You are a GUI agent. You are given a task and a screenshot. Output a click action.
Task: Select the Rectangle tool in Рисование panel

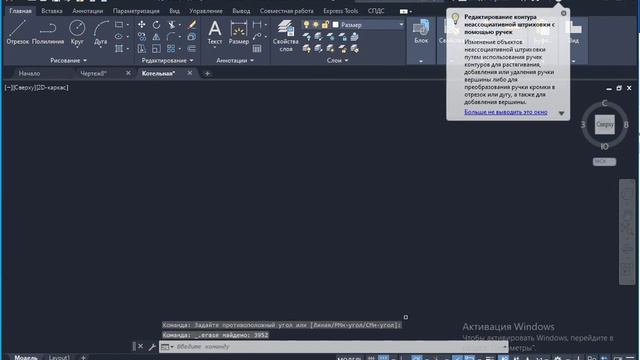(119, 25)
